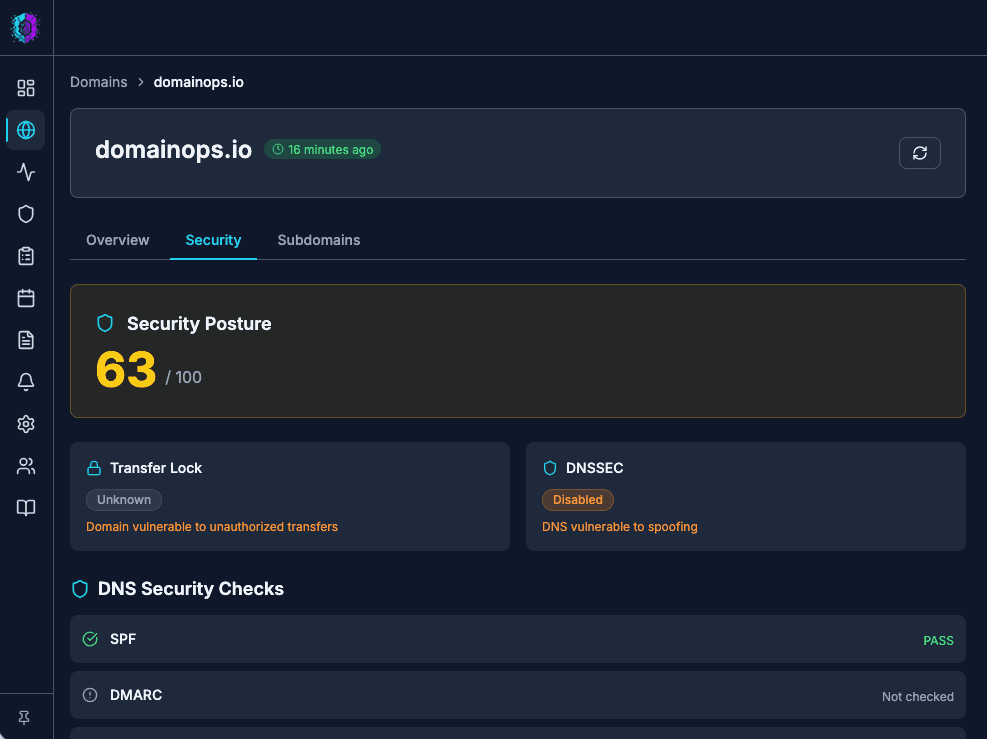Click the app logo in the top-left corner

[x=26, y=28]
